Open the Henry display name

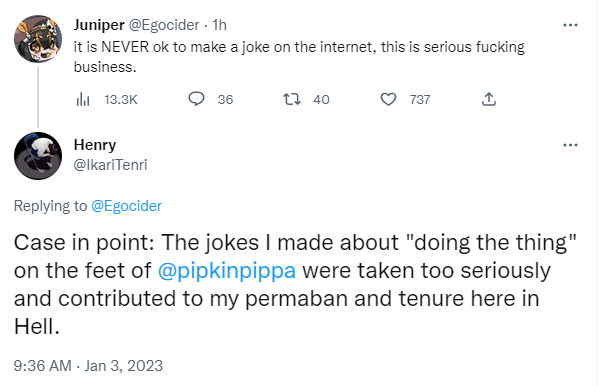pos(95,145)
